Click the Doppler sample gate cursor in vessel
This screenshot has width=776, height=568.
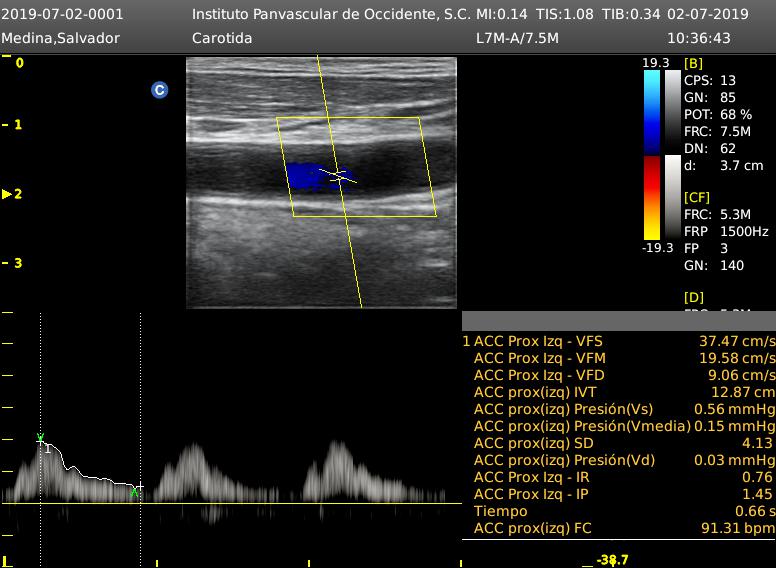pyautogui.click(x=339, y=176)
